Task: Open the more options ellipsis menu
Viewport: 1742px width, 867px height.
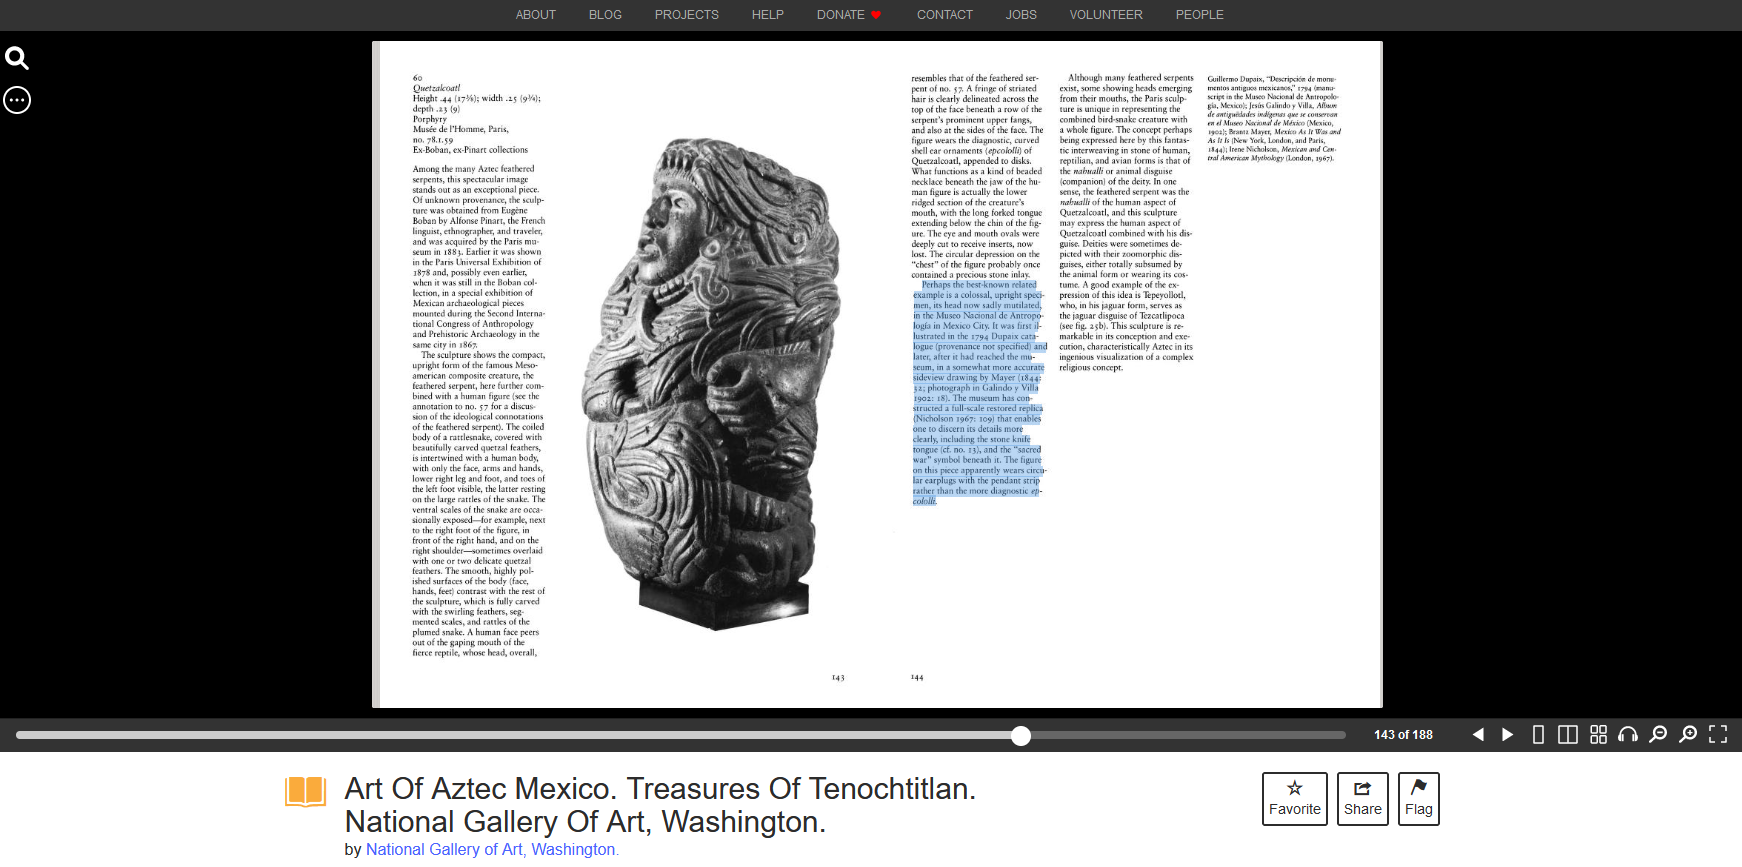Action: tap(17, 100)
